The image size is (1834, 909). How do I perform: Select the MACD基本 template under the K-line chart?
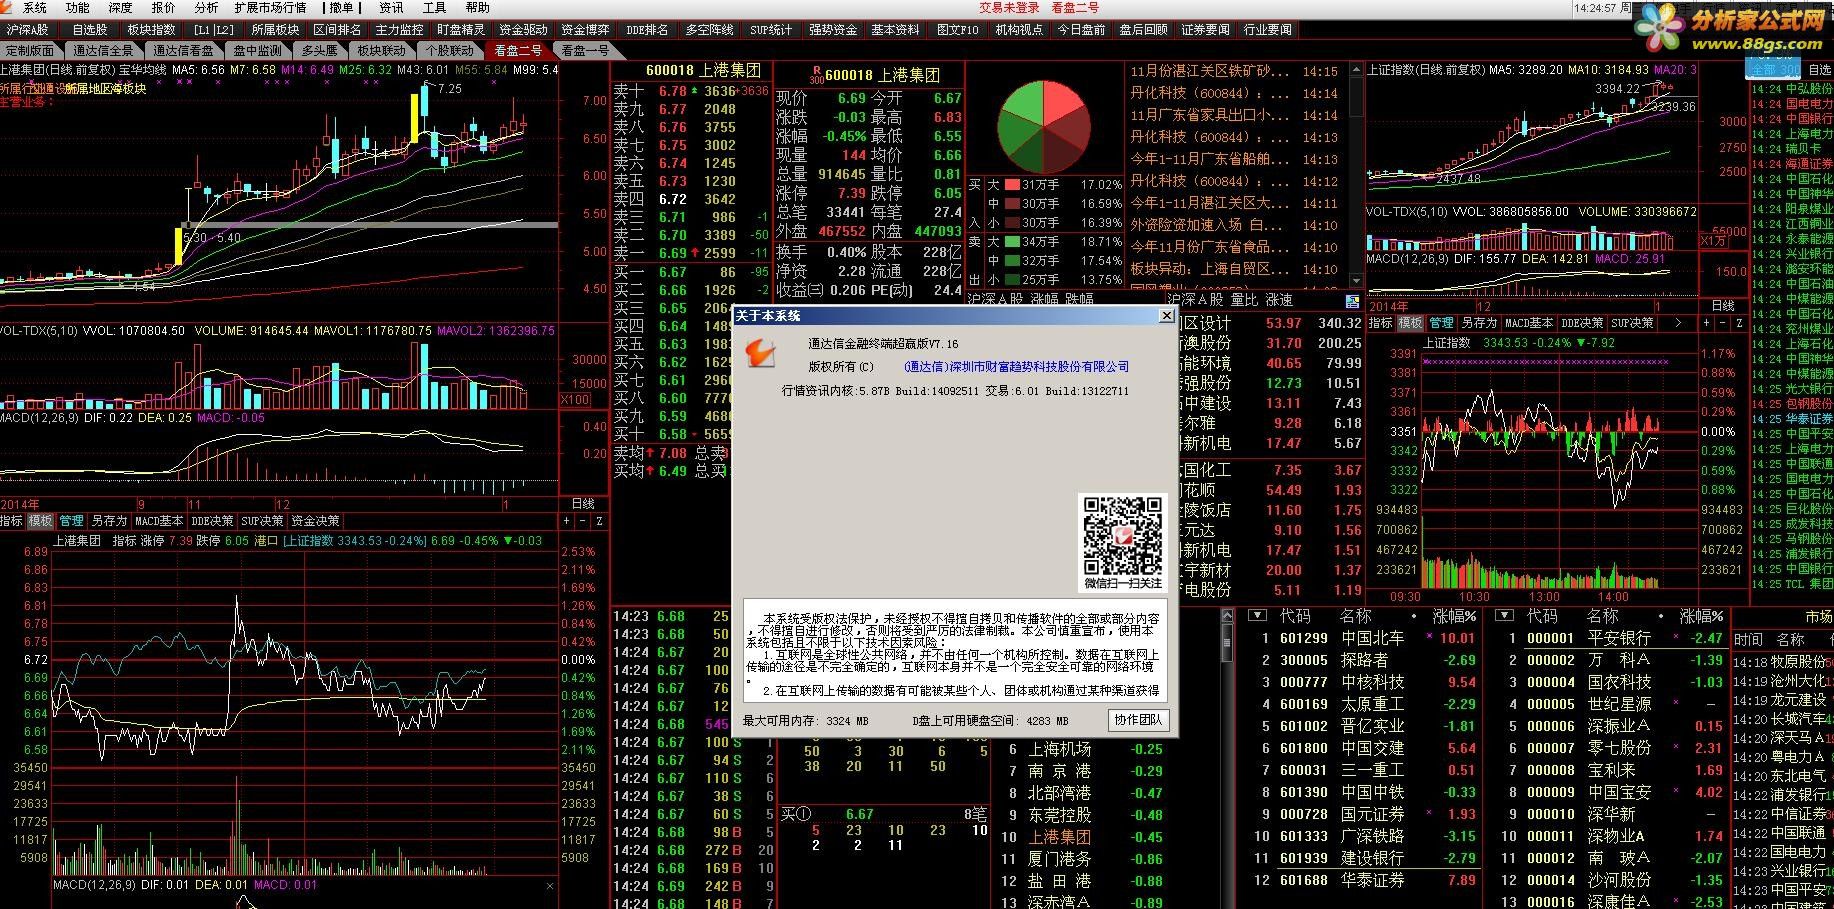point(159,521)
